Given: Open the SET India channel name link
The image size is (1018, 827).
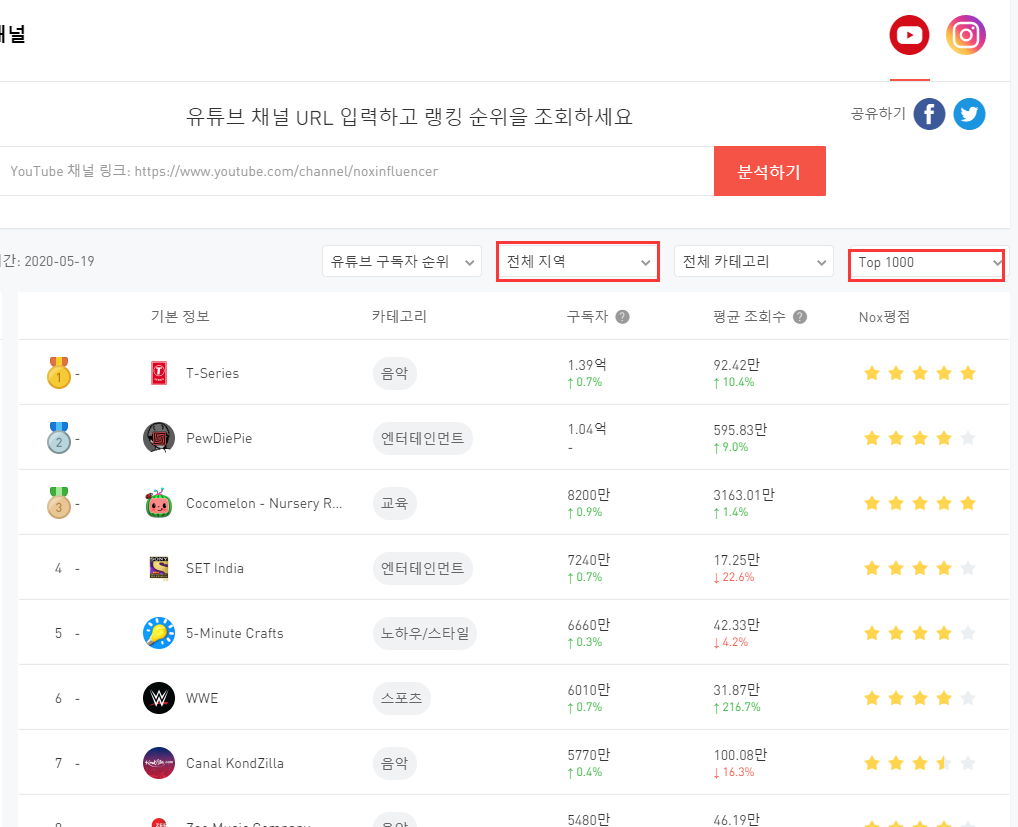Looking at the screenshot, I should [215, 568].
